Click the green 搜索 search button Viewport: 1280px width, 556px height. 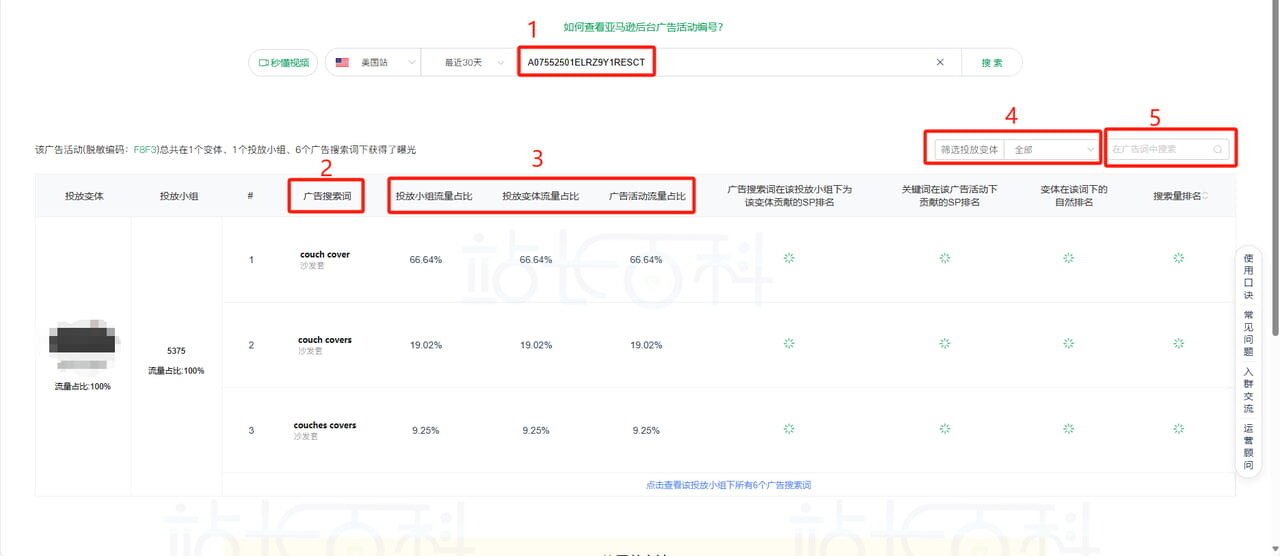(x=992, y=62)
